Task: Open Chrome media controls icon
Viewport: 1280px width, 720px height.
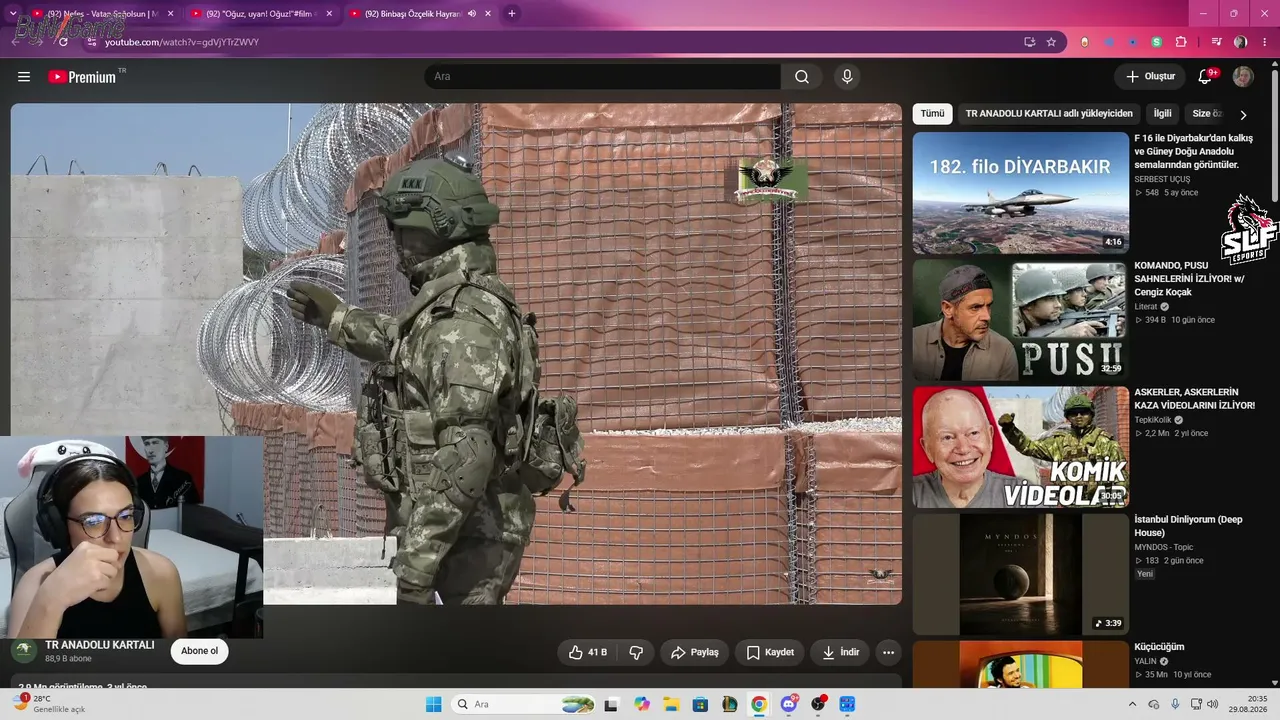Action: coord(1216,42)
